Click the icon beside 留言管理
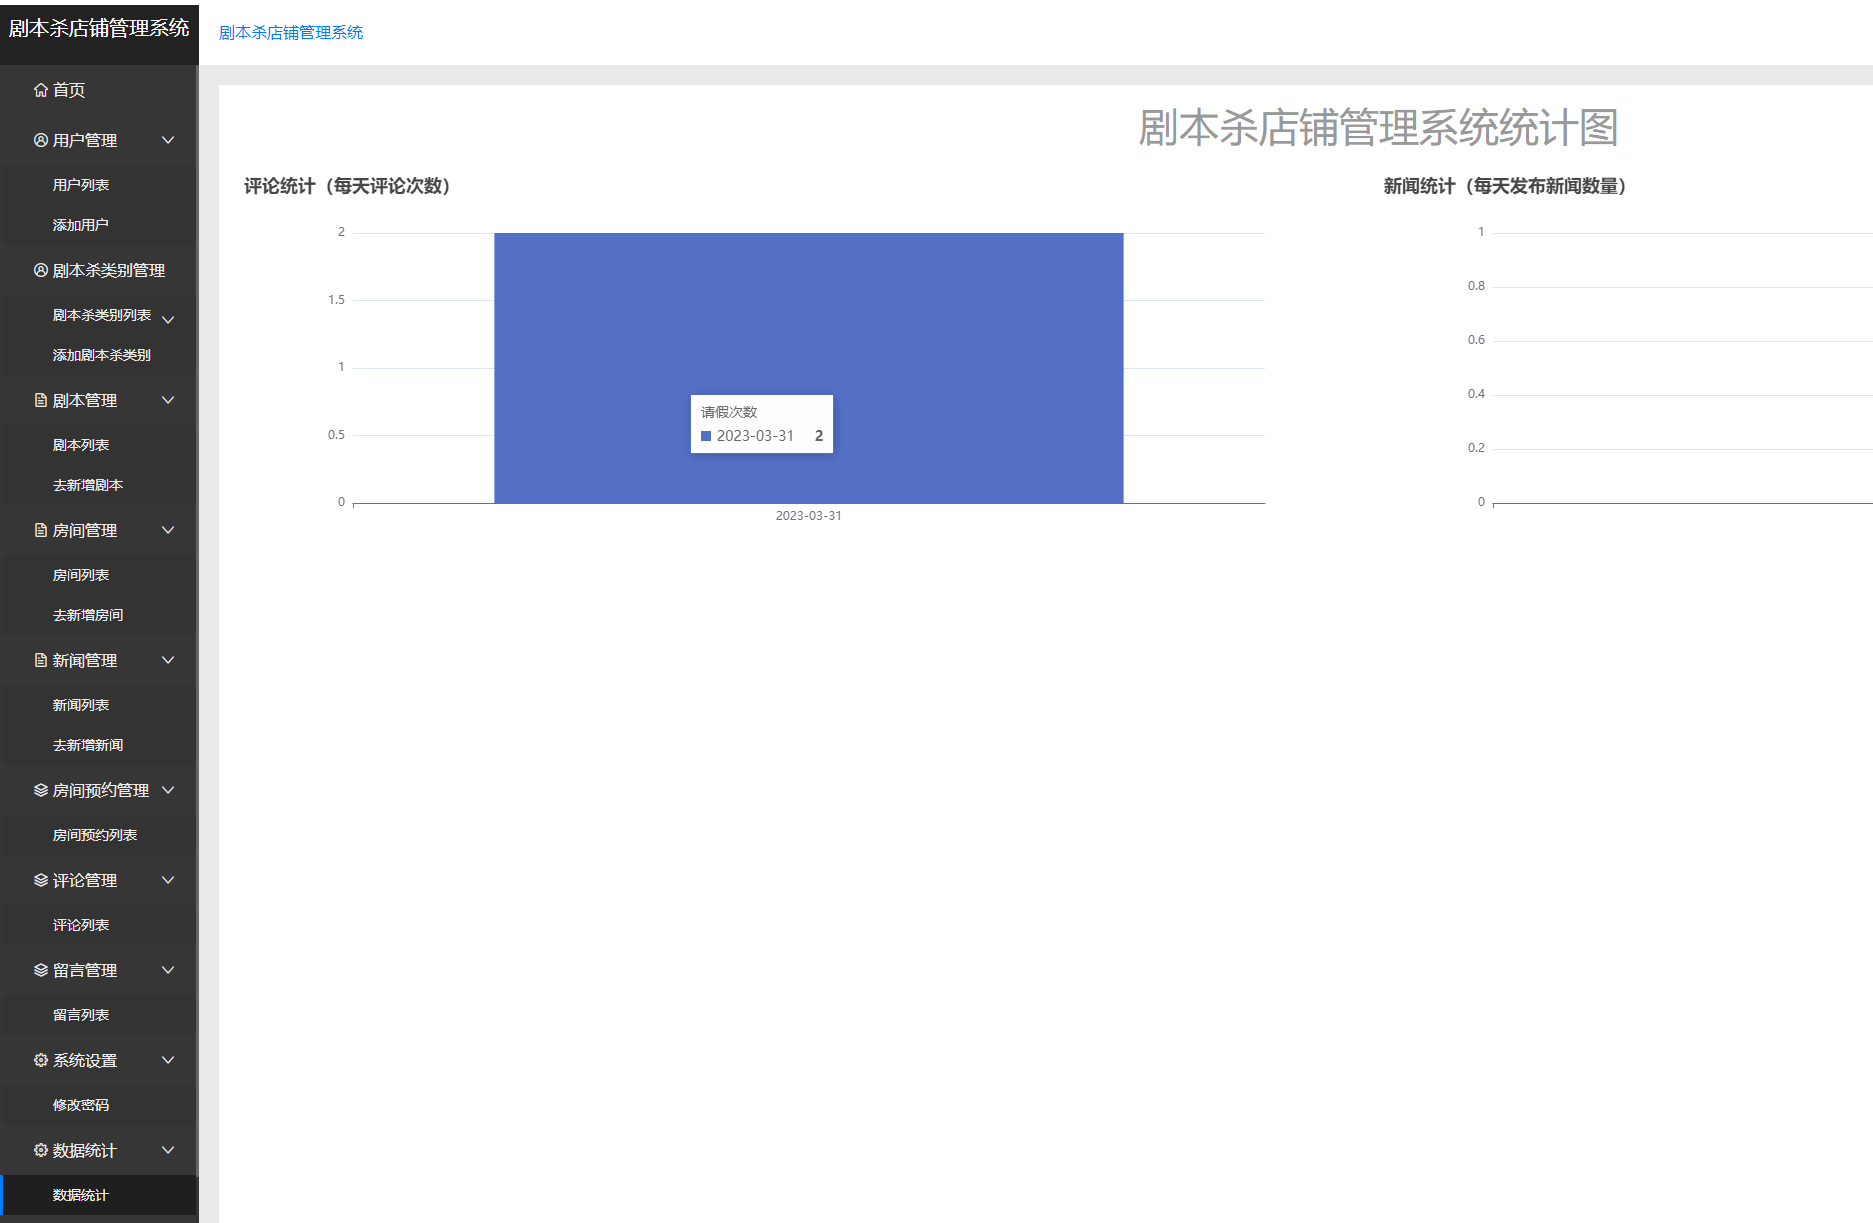This screenshot has height=1223, width=1873. click(40, 970)
